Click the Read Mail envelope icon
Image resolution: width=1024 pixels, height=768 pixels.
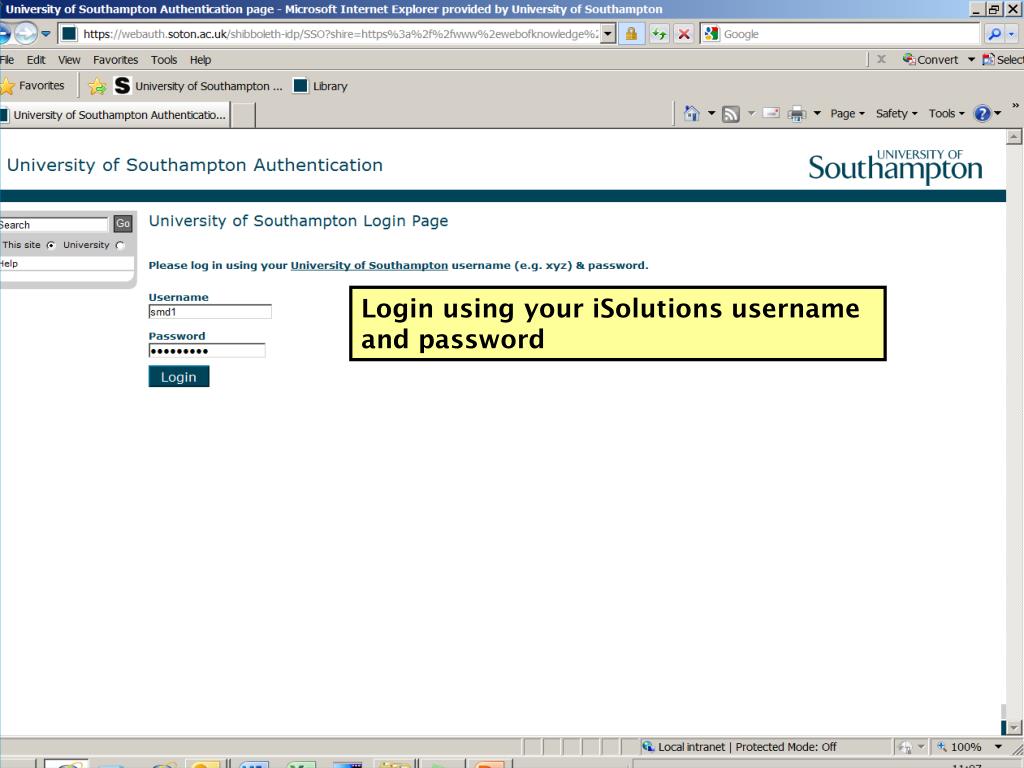coord(771,114)
